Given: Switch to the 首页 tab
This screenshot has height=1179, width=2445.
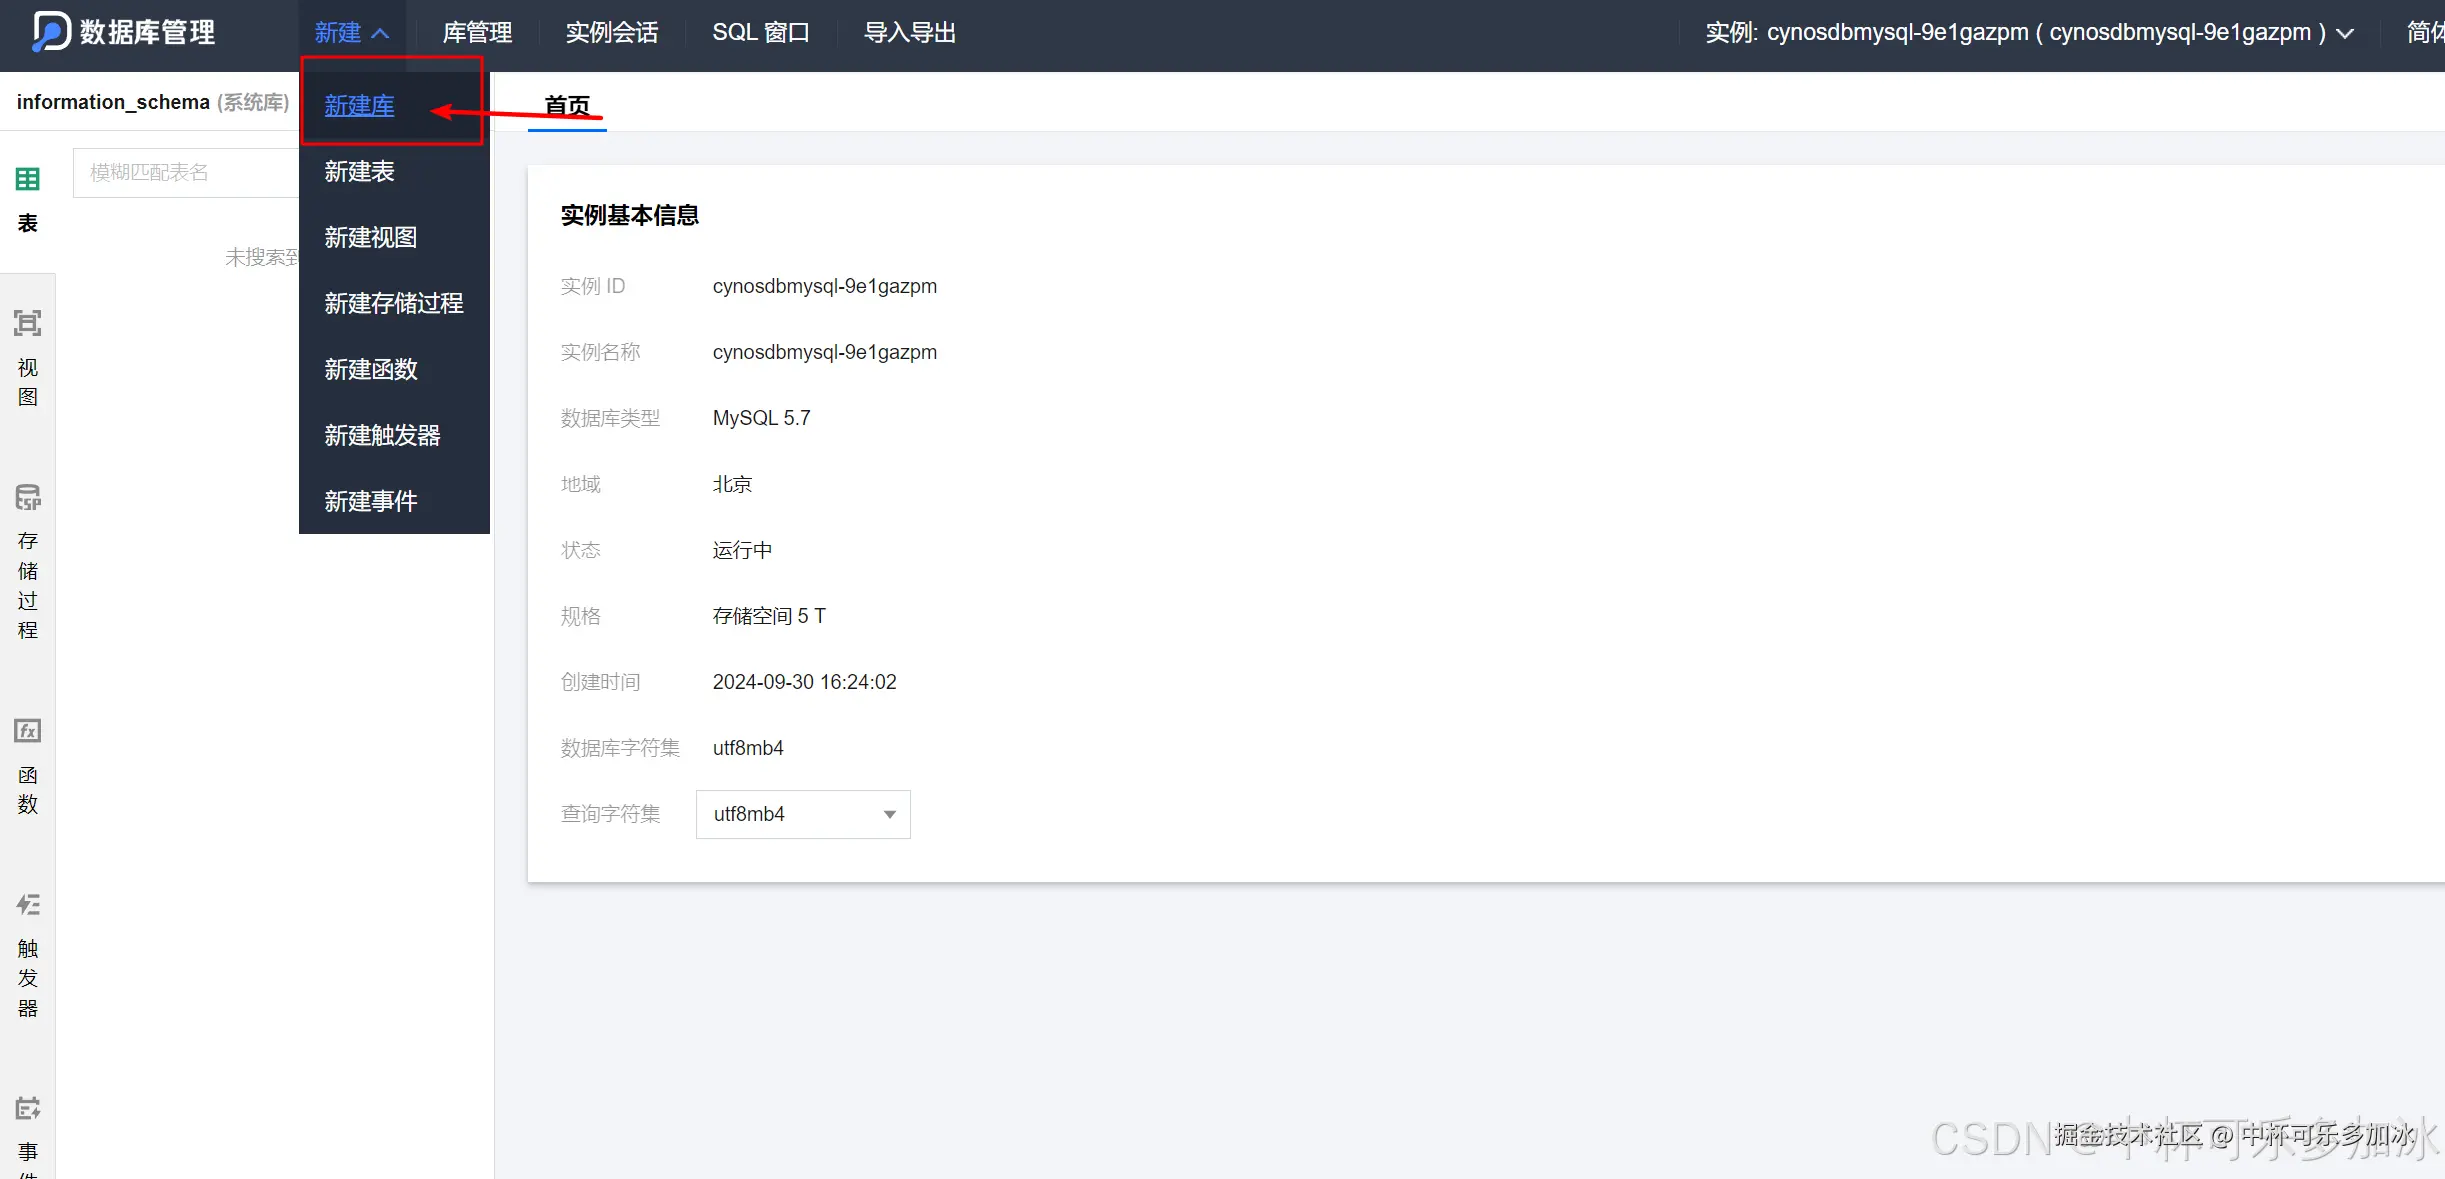Looking at the screenshot, I should pos(567,105).
